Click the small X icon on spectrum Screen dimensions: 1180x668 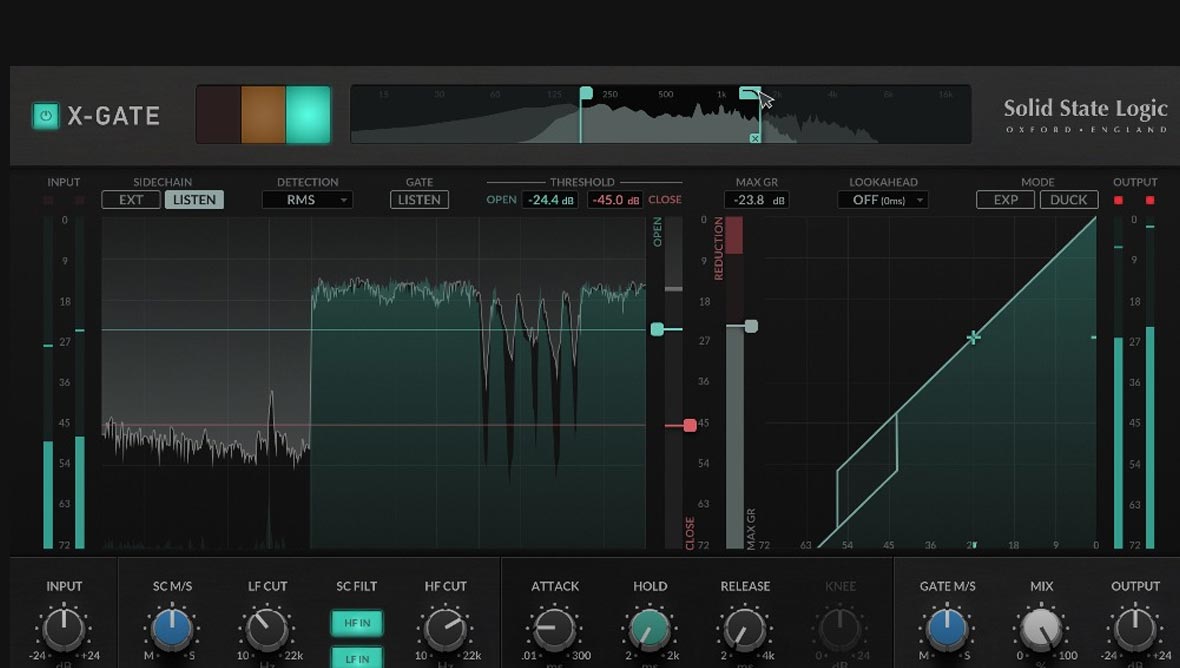point(755,138)
